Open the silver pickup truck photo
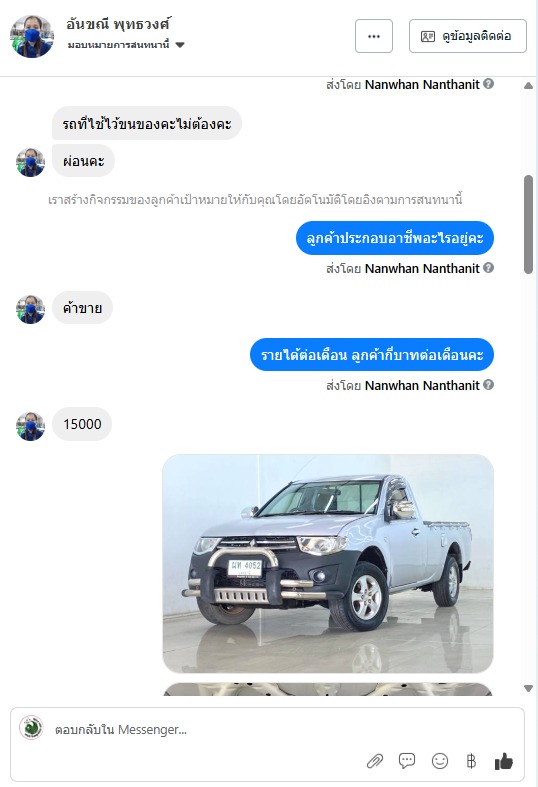Image resolution: width=538 pixels, height=787 pixels. point(328,564)
